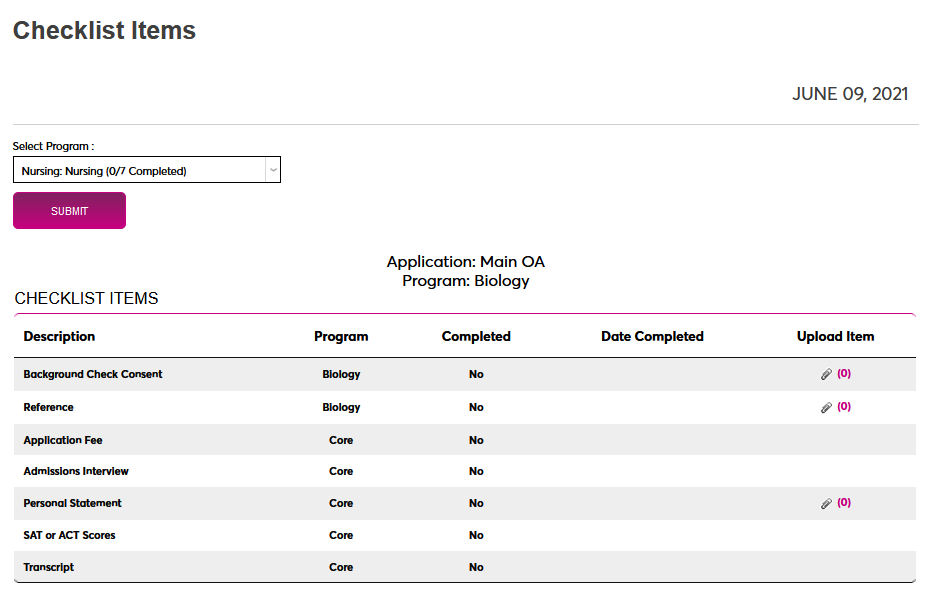Click the paperclip icon in Reference row
Viewport: 936px width, 605px height.
[826, 408]
